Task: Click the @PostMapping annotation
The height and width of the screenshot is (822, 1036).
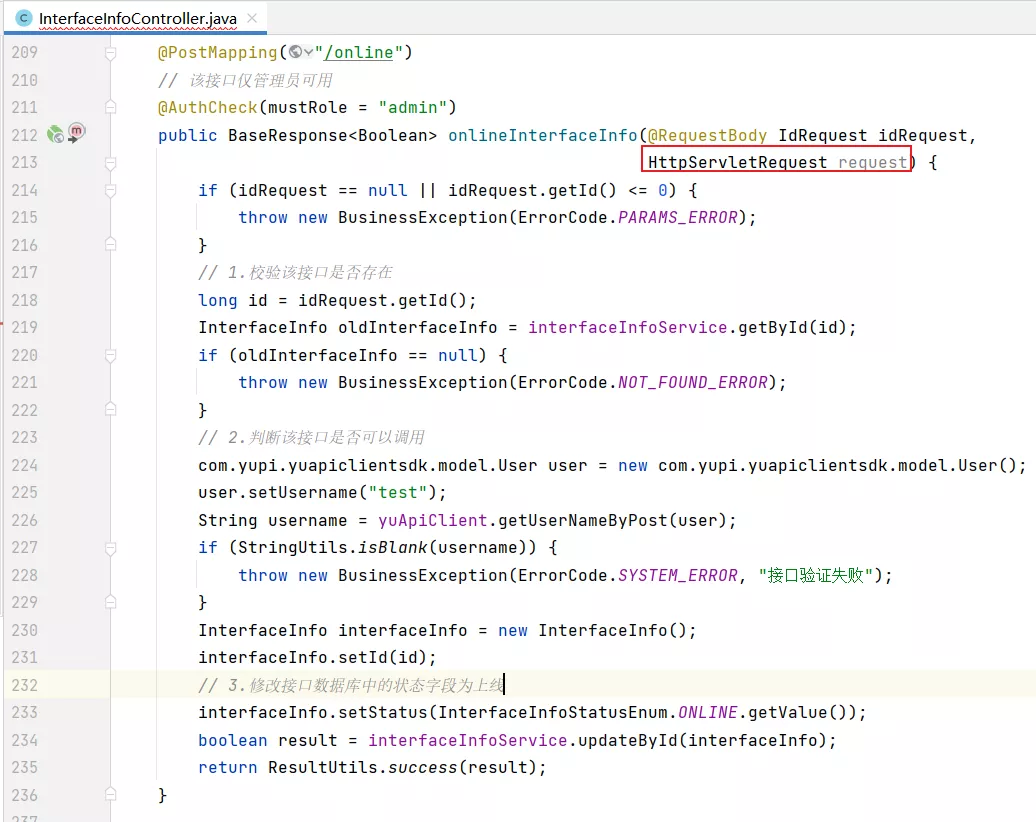Action: pyautogui.click(x=217, y=52)
